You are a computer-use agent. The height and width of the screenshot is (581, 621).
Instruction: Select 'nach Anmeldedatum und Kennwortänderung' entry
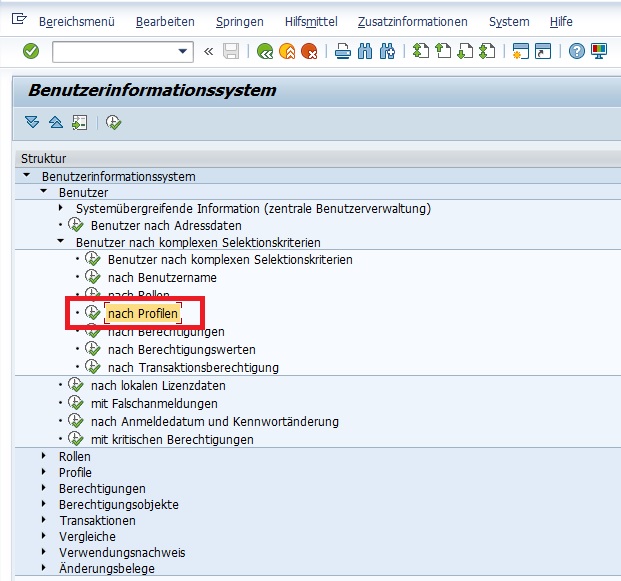click(x=215, y=421)
